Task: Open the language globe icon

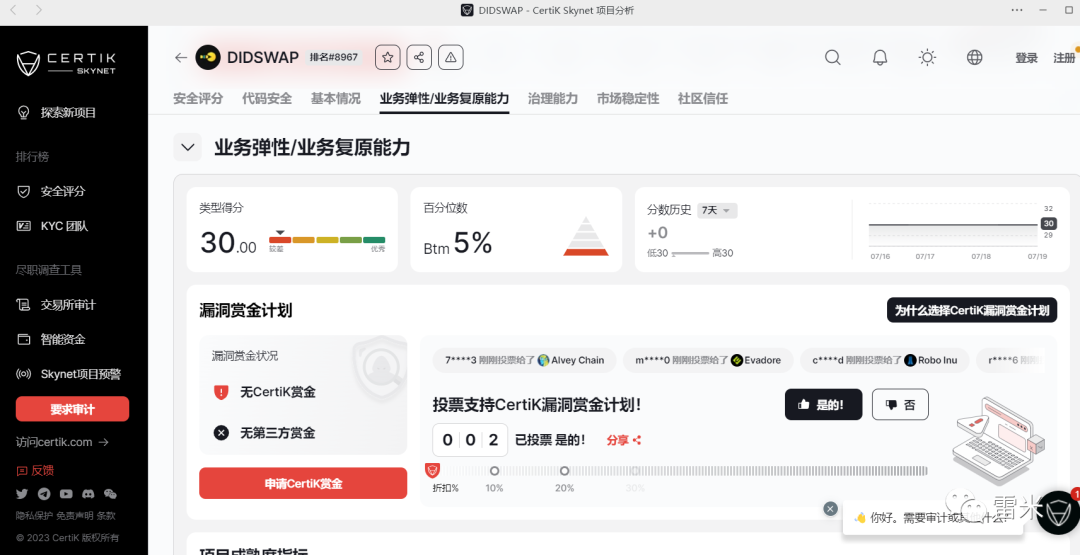Action: click(975, 58)
